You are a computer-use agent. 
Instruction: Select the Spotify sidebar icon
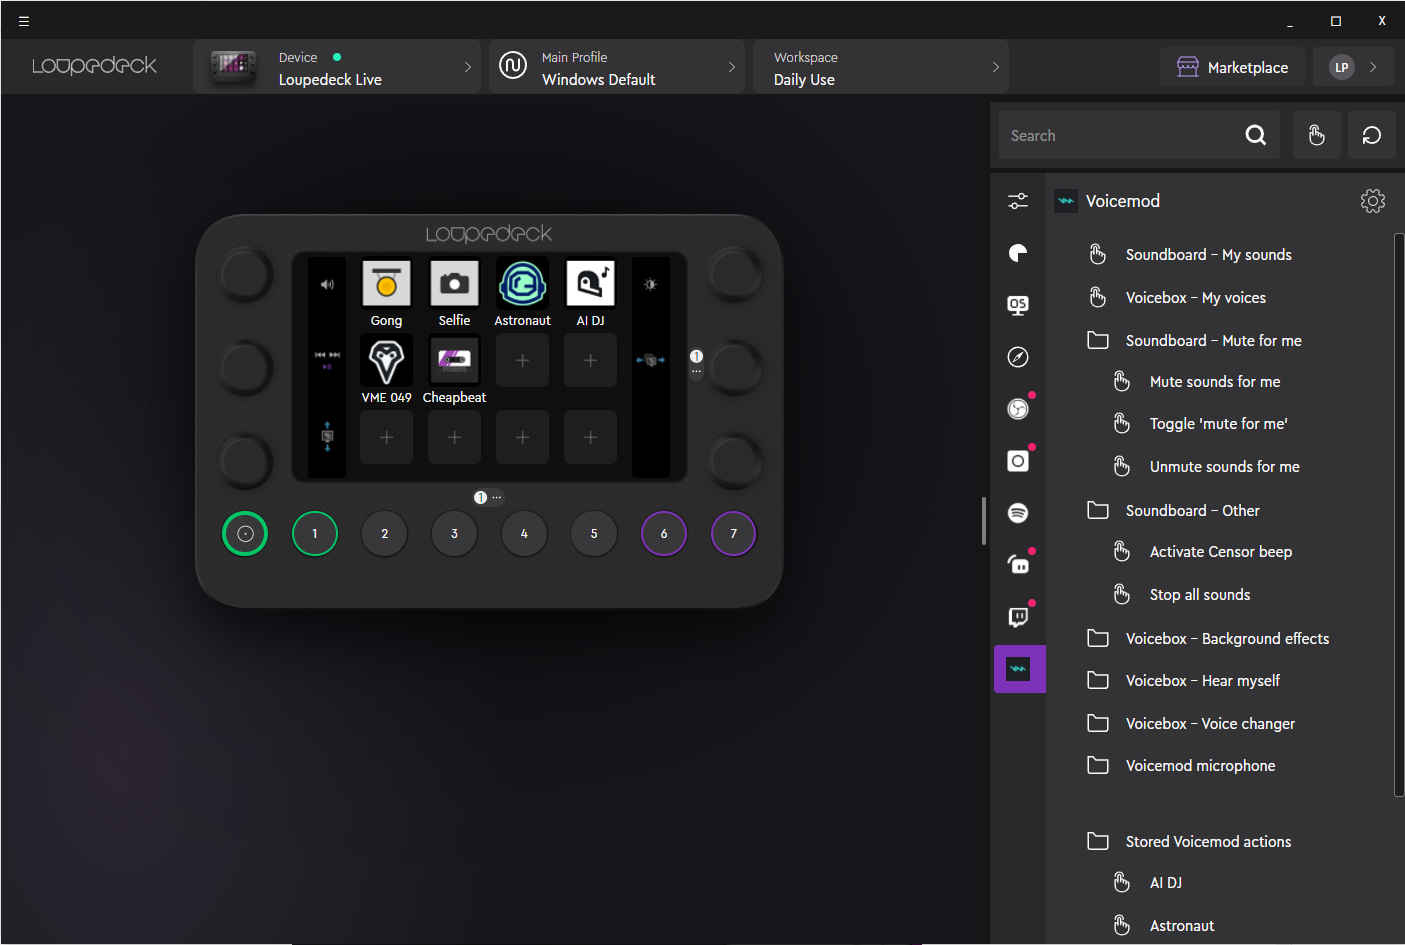1018,513
